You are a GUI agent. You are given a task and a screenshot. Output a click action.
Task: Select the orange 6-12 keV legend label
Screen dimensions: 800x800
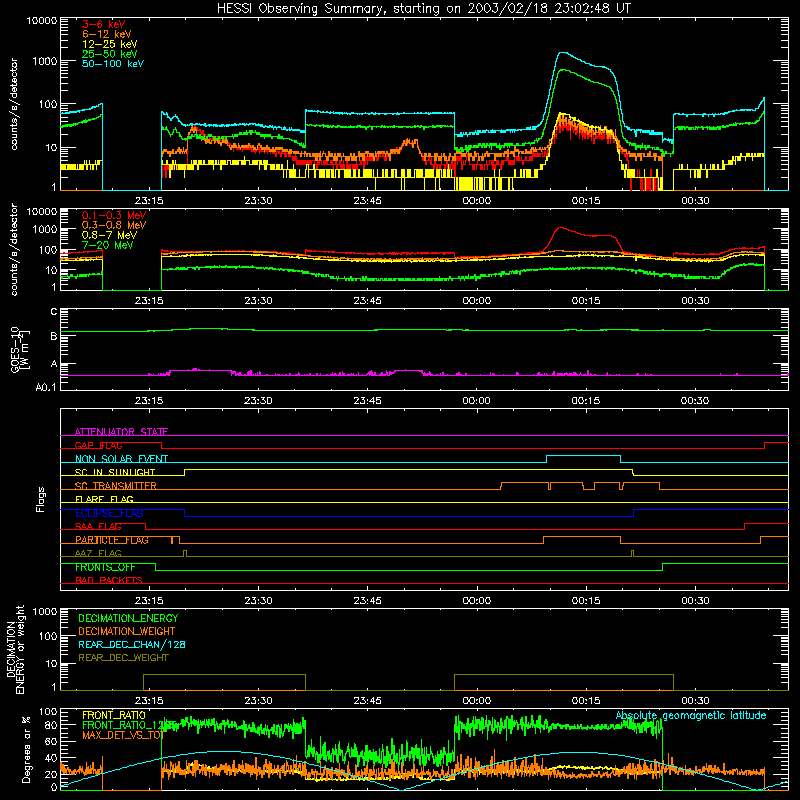107,34
